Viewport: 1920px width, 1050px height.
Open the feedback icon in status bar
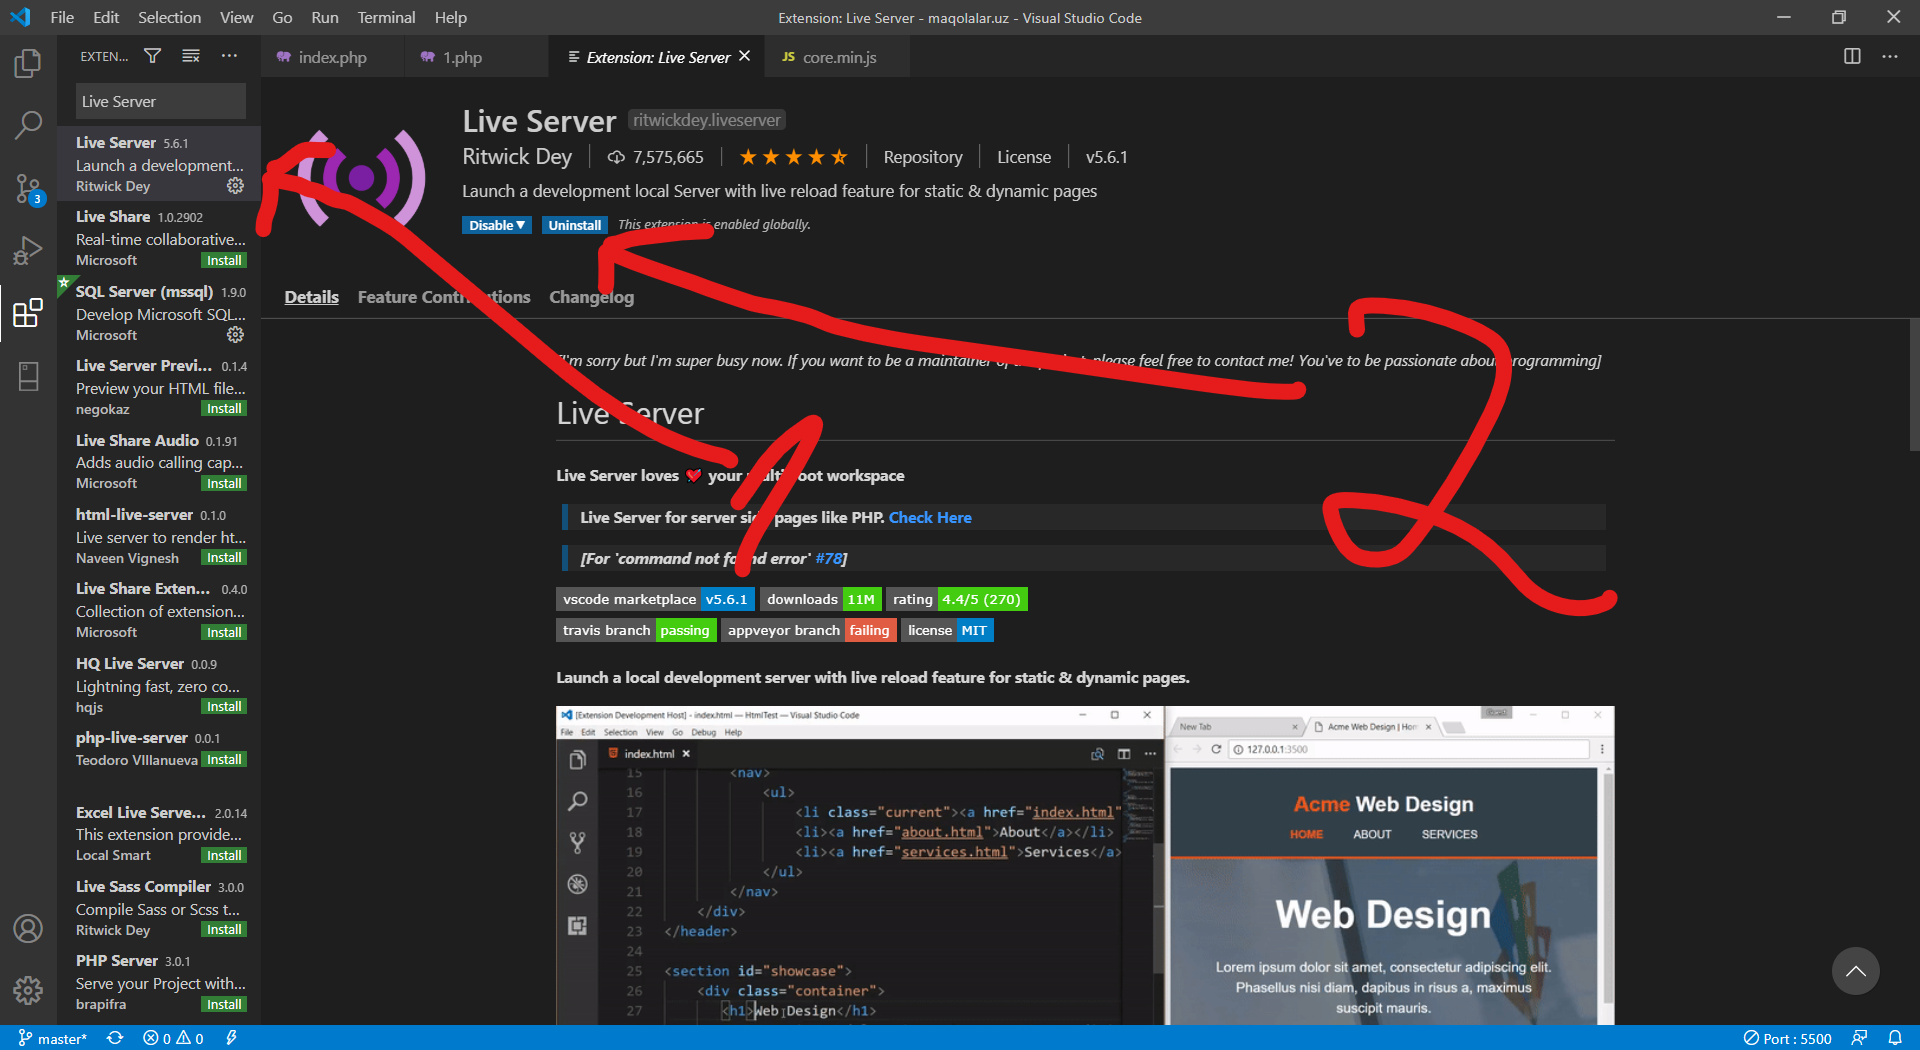tap(1859, 1038)
